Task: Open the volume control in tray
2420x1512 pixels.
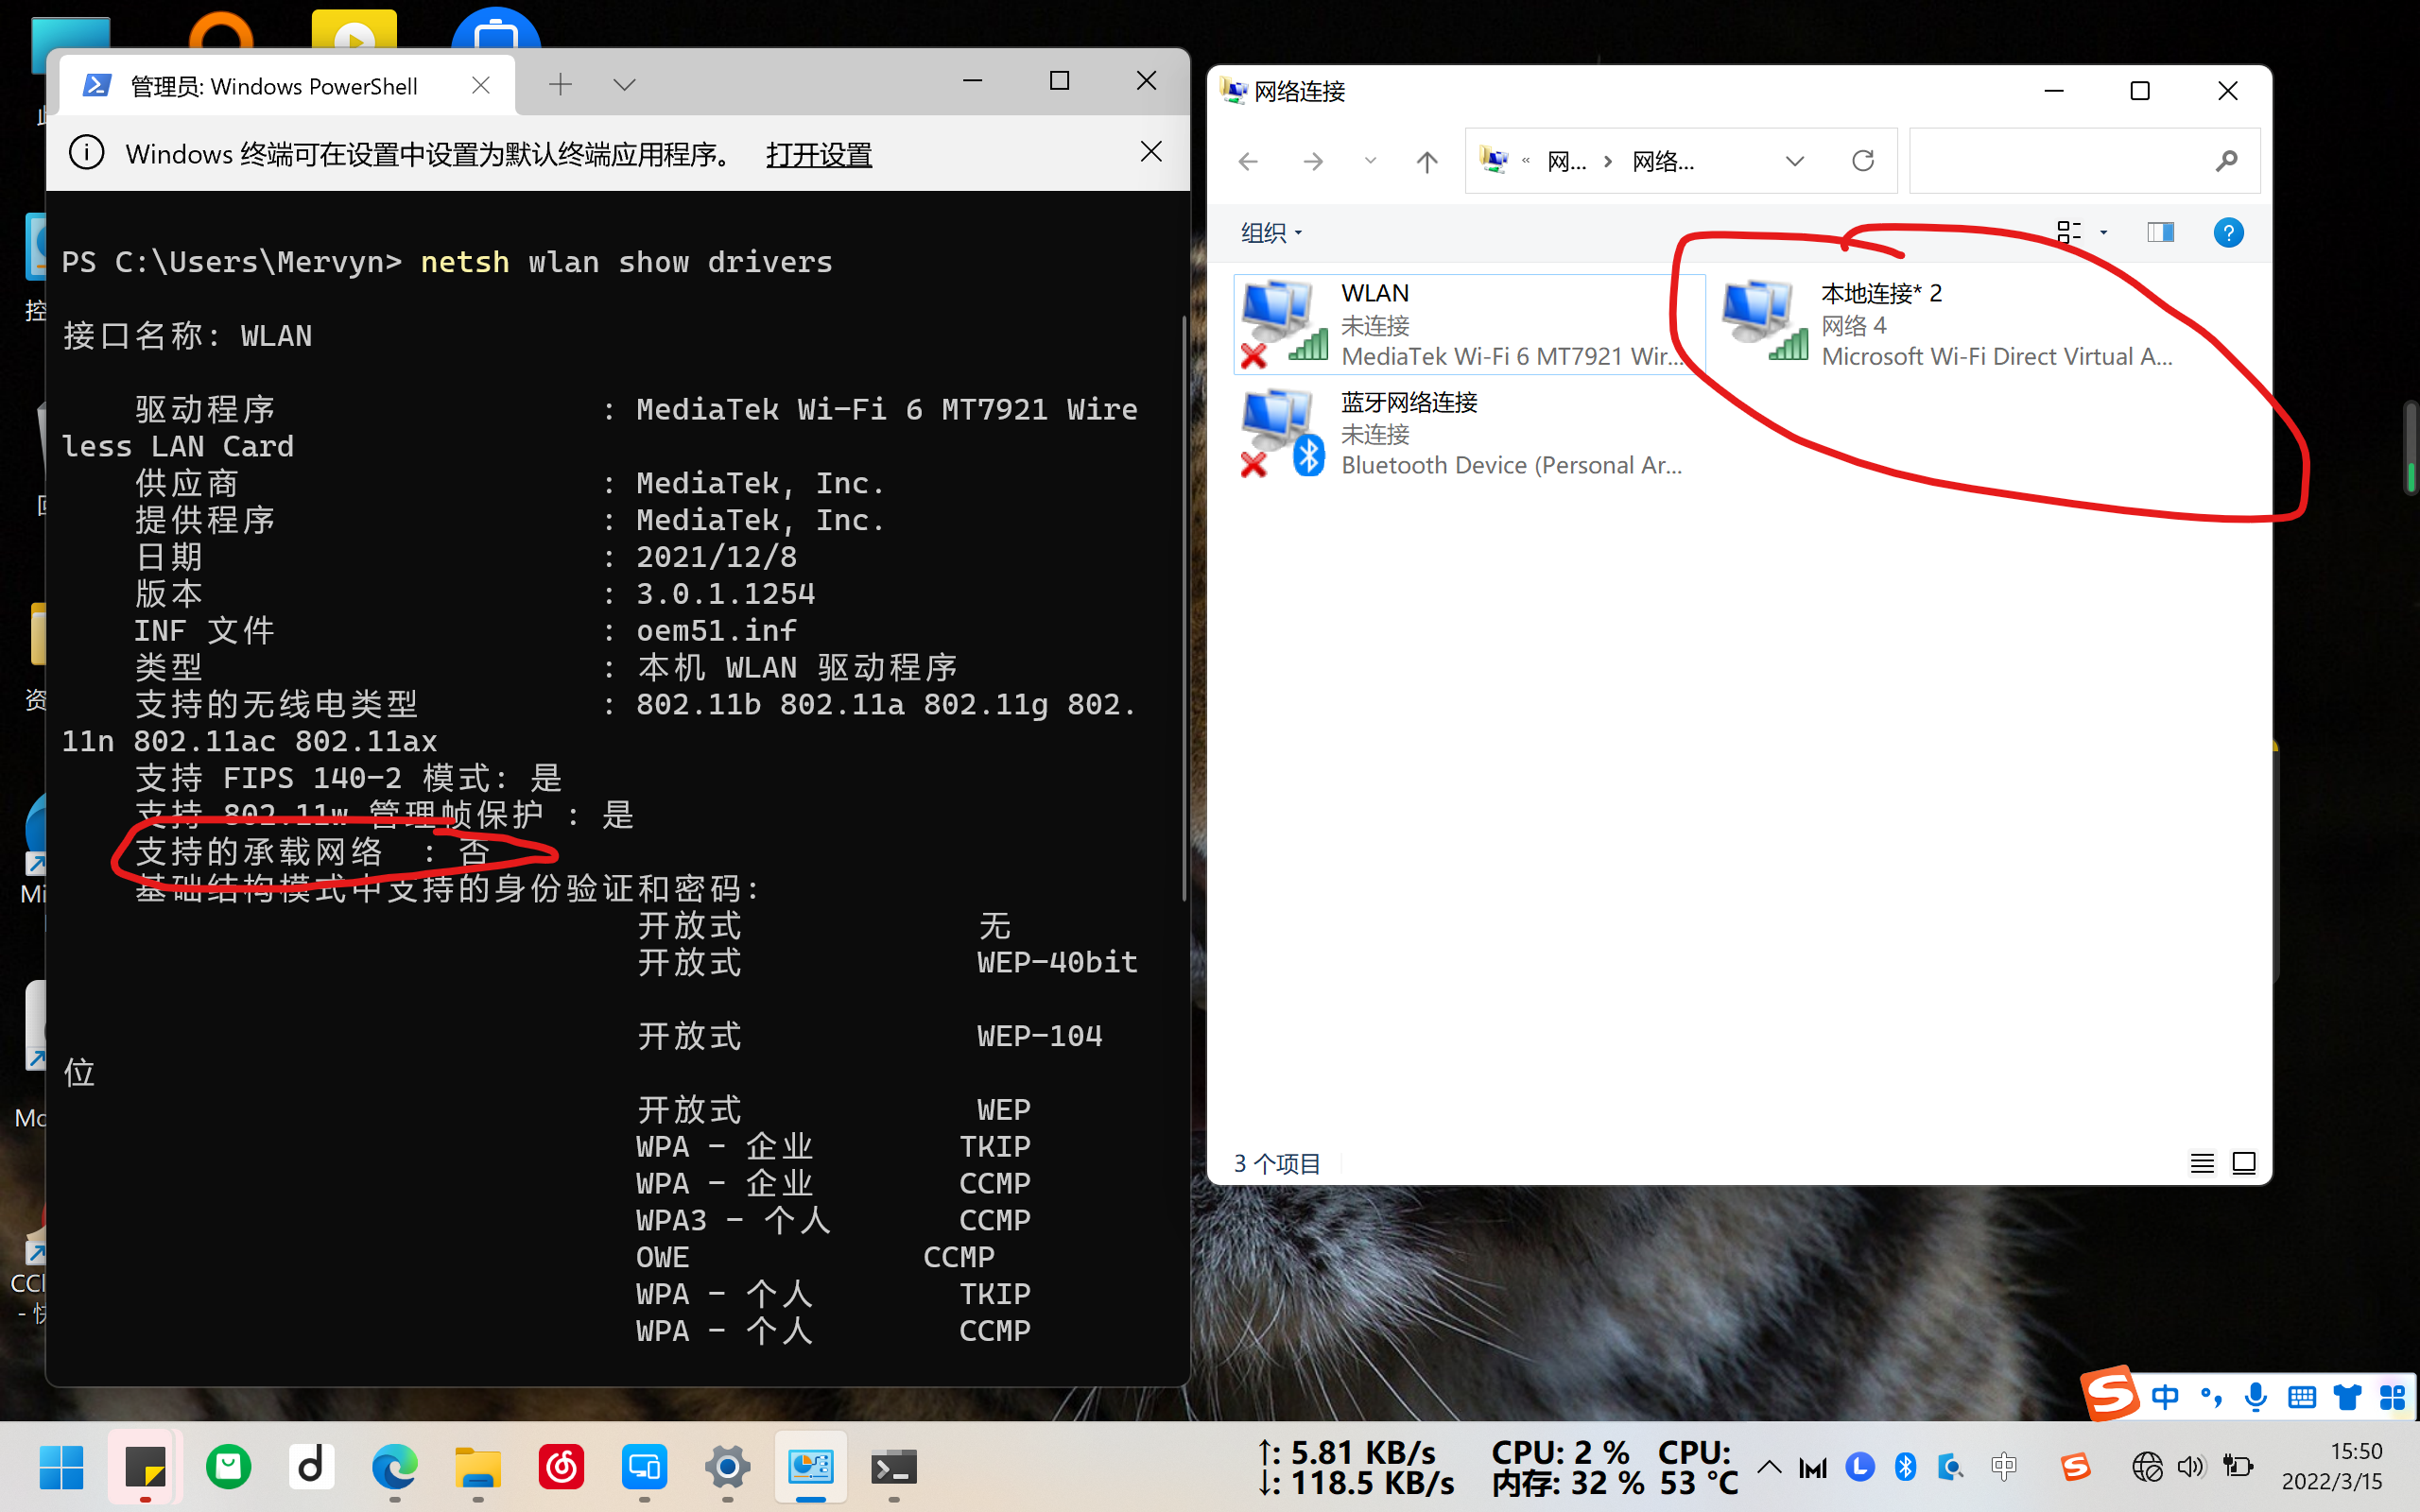Action: point(2190,1467)
